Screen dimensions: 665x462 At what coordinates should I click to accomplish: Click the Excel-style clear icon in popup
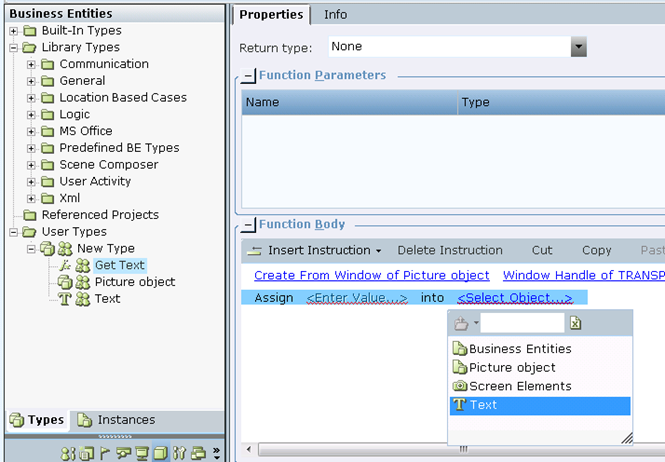point(576,323)
